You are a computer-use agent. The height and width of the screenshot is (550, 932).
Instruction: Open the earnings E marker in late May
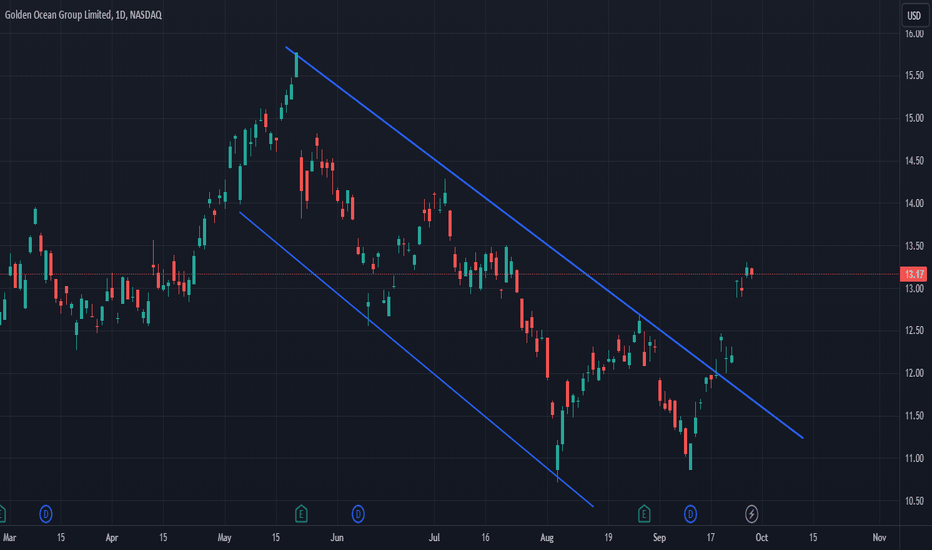[301, 514]
